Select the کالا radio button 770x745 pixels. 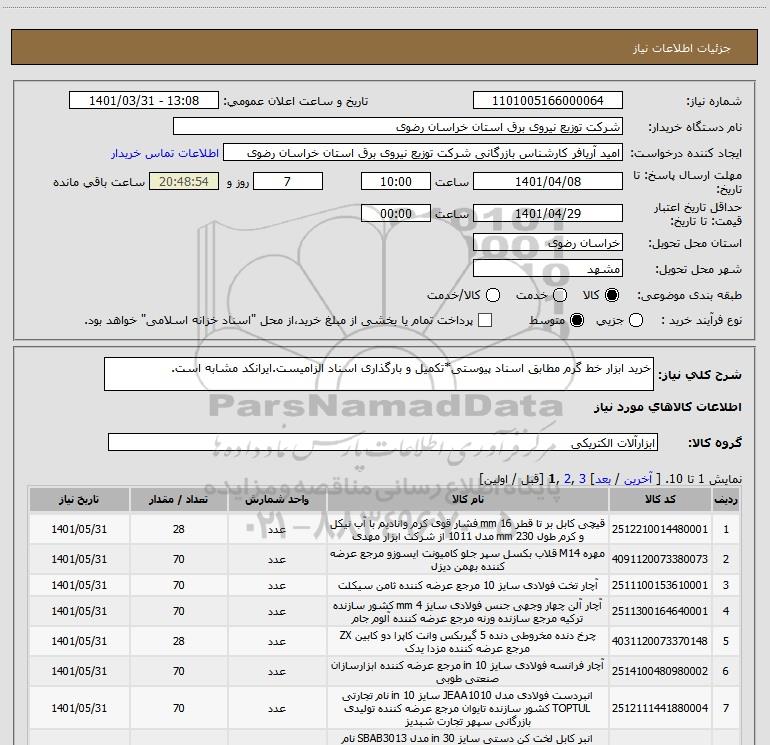pyautogui.click(x=612, y=295)
